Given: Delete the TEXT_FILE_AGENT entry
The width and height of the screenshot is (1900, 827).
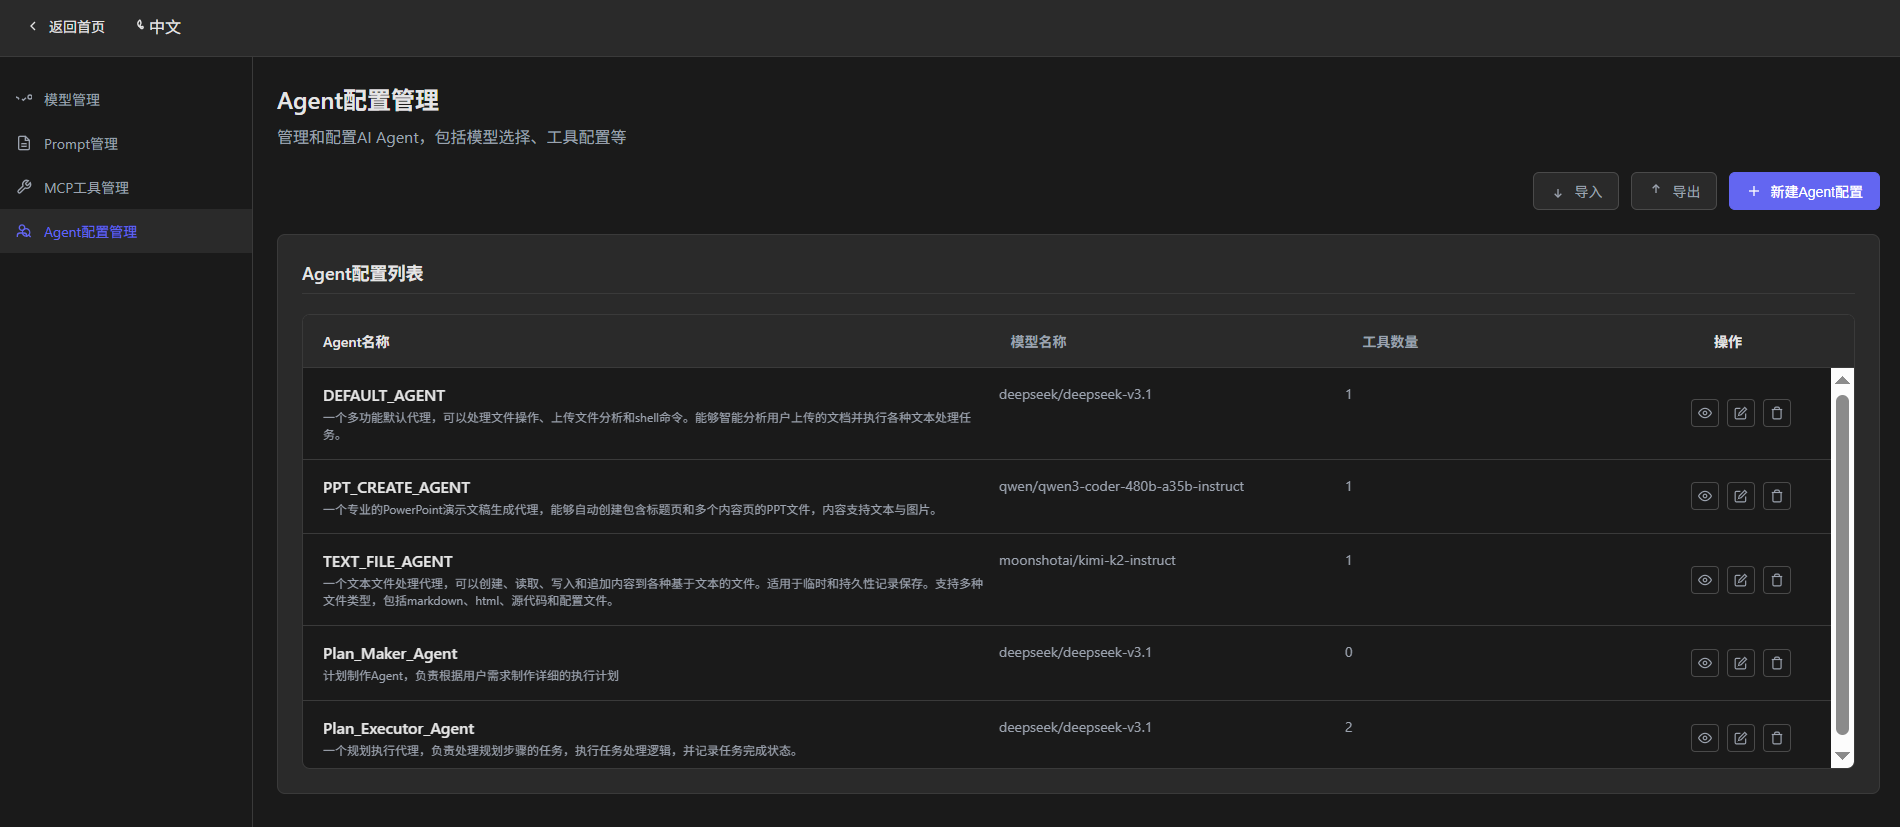Looking at the screenshot, I should pos(1777,580).
